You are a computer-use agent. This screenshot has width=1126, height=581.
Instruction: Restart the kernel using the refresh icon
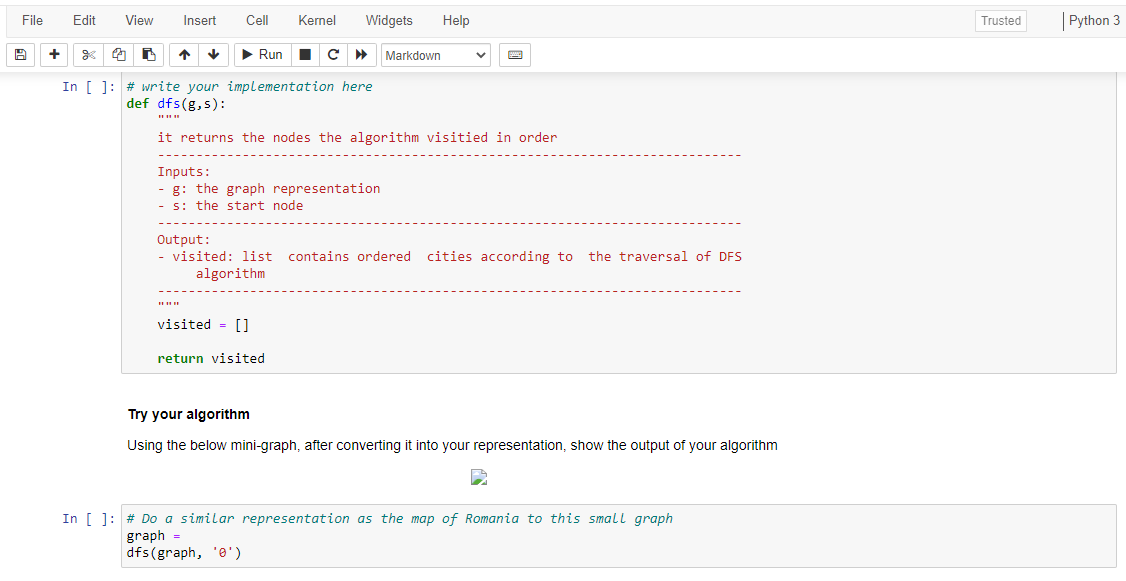(x=333, y=55)
